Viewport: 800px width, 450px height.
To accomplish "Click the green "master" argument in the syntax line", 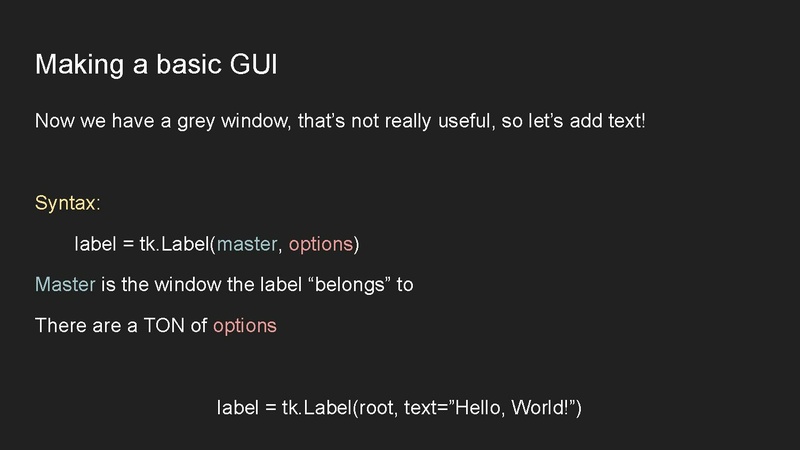I will 248,244.
